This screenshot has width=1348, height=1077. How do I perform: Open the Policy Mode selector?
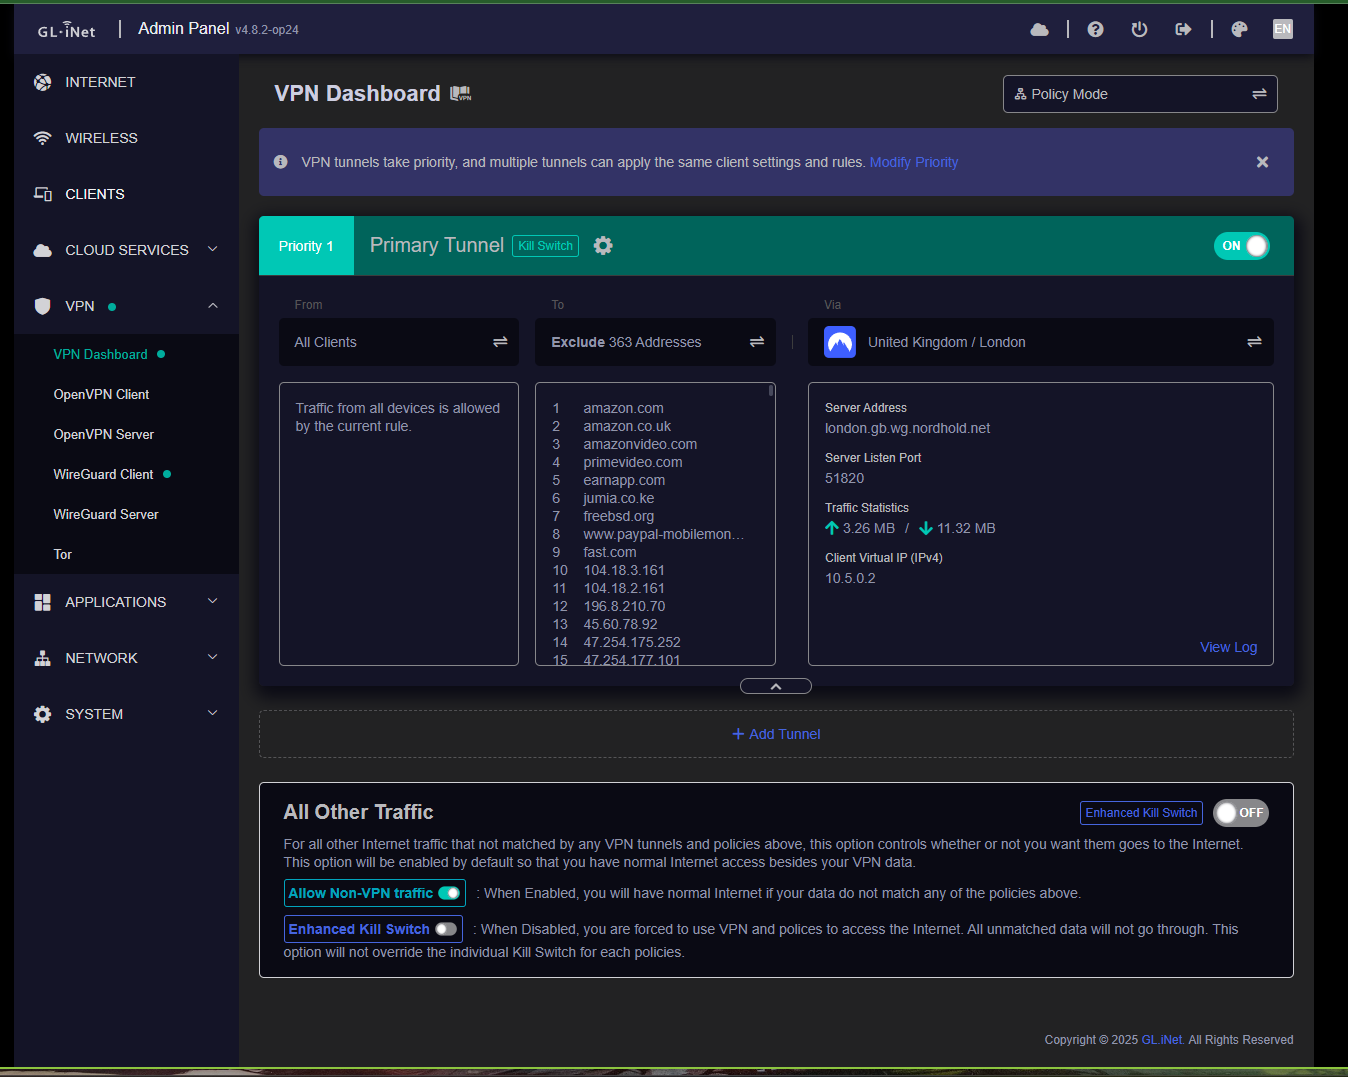[1139, 94]
